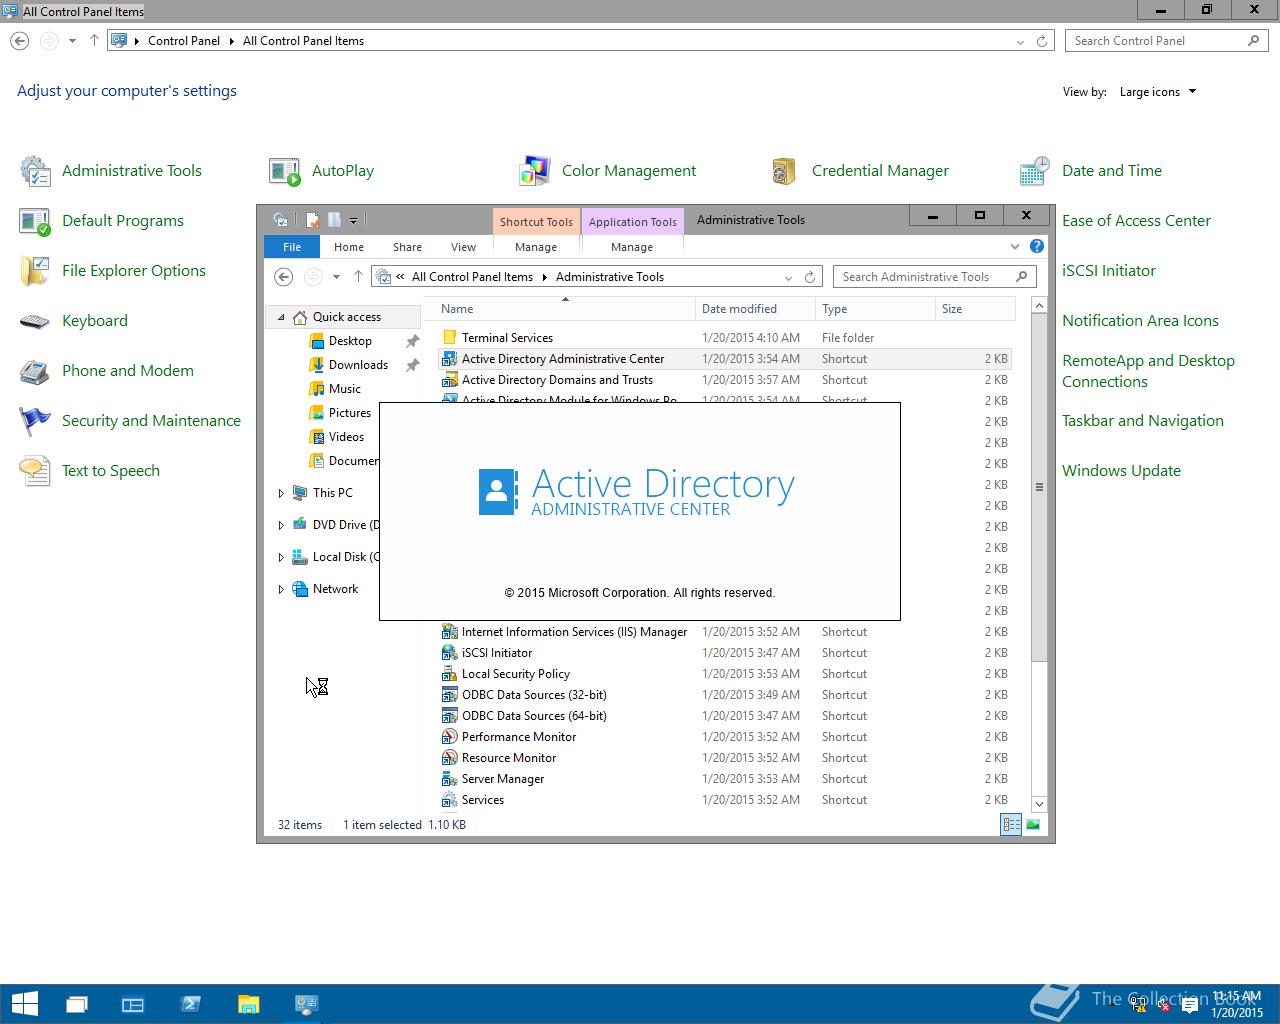Image resolution: width=1280 pixels, height=1024 pixels.
Task: Open Keyboard settings icon
Action: tap(35, 321)
